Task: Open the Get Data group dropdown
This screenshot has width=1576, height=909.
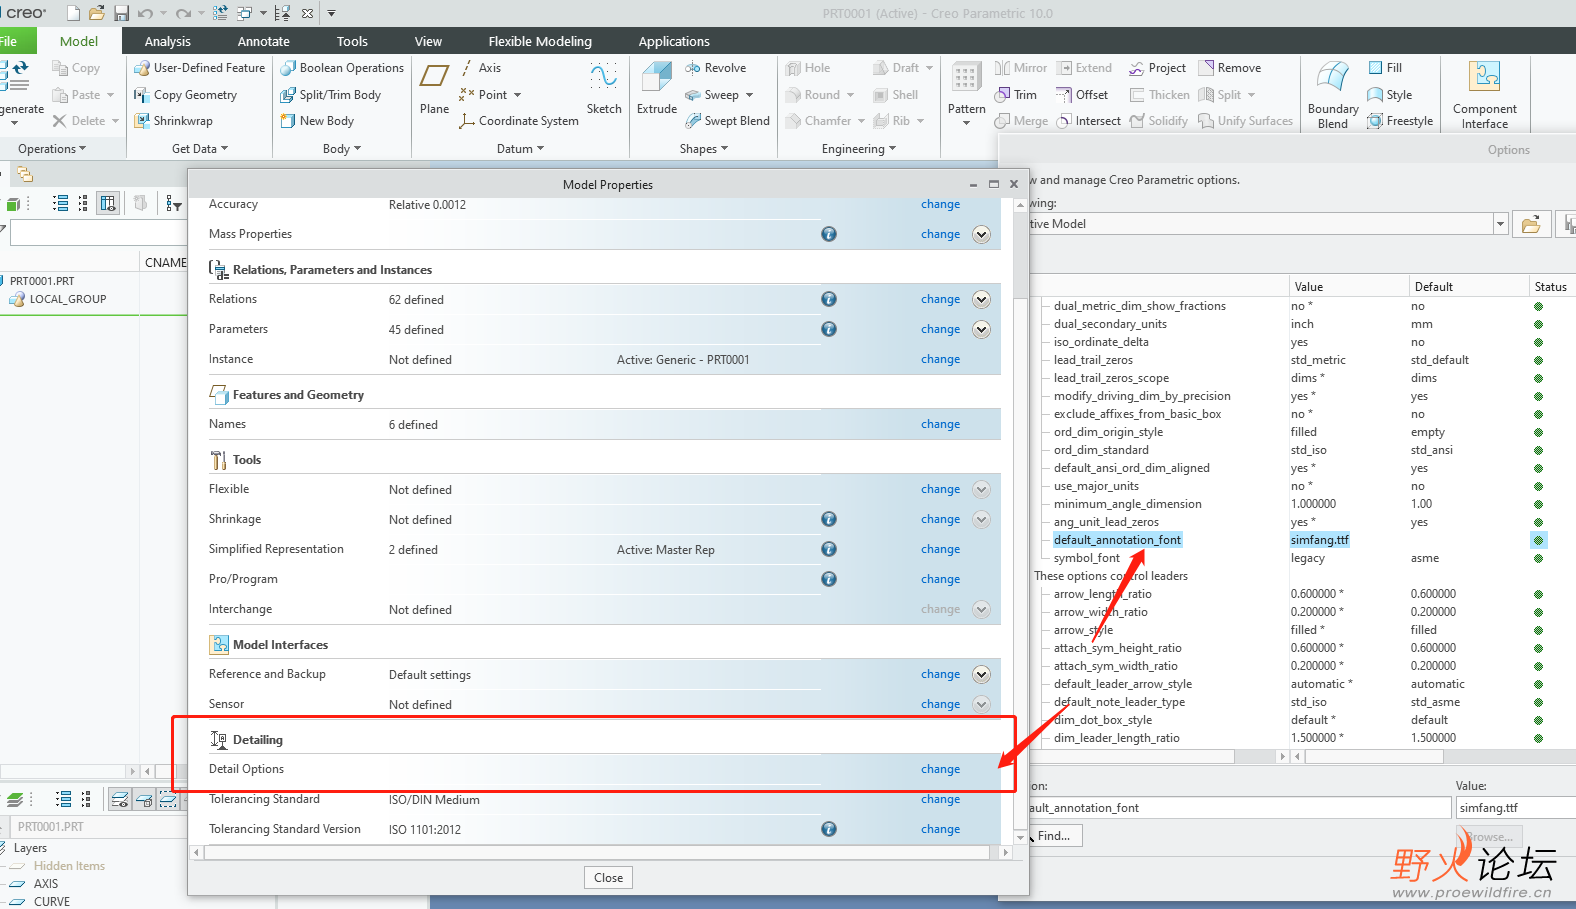Action: [x=200, y=149]
